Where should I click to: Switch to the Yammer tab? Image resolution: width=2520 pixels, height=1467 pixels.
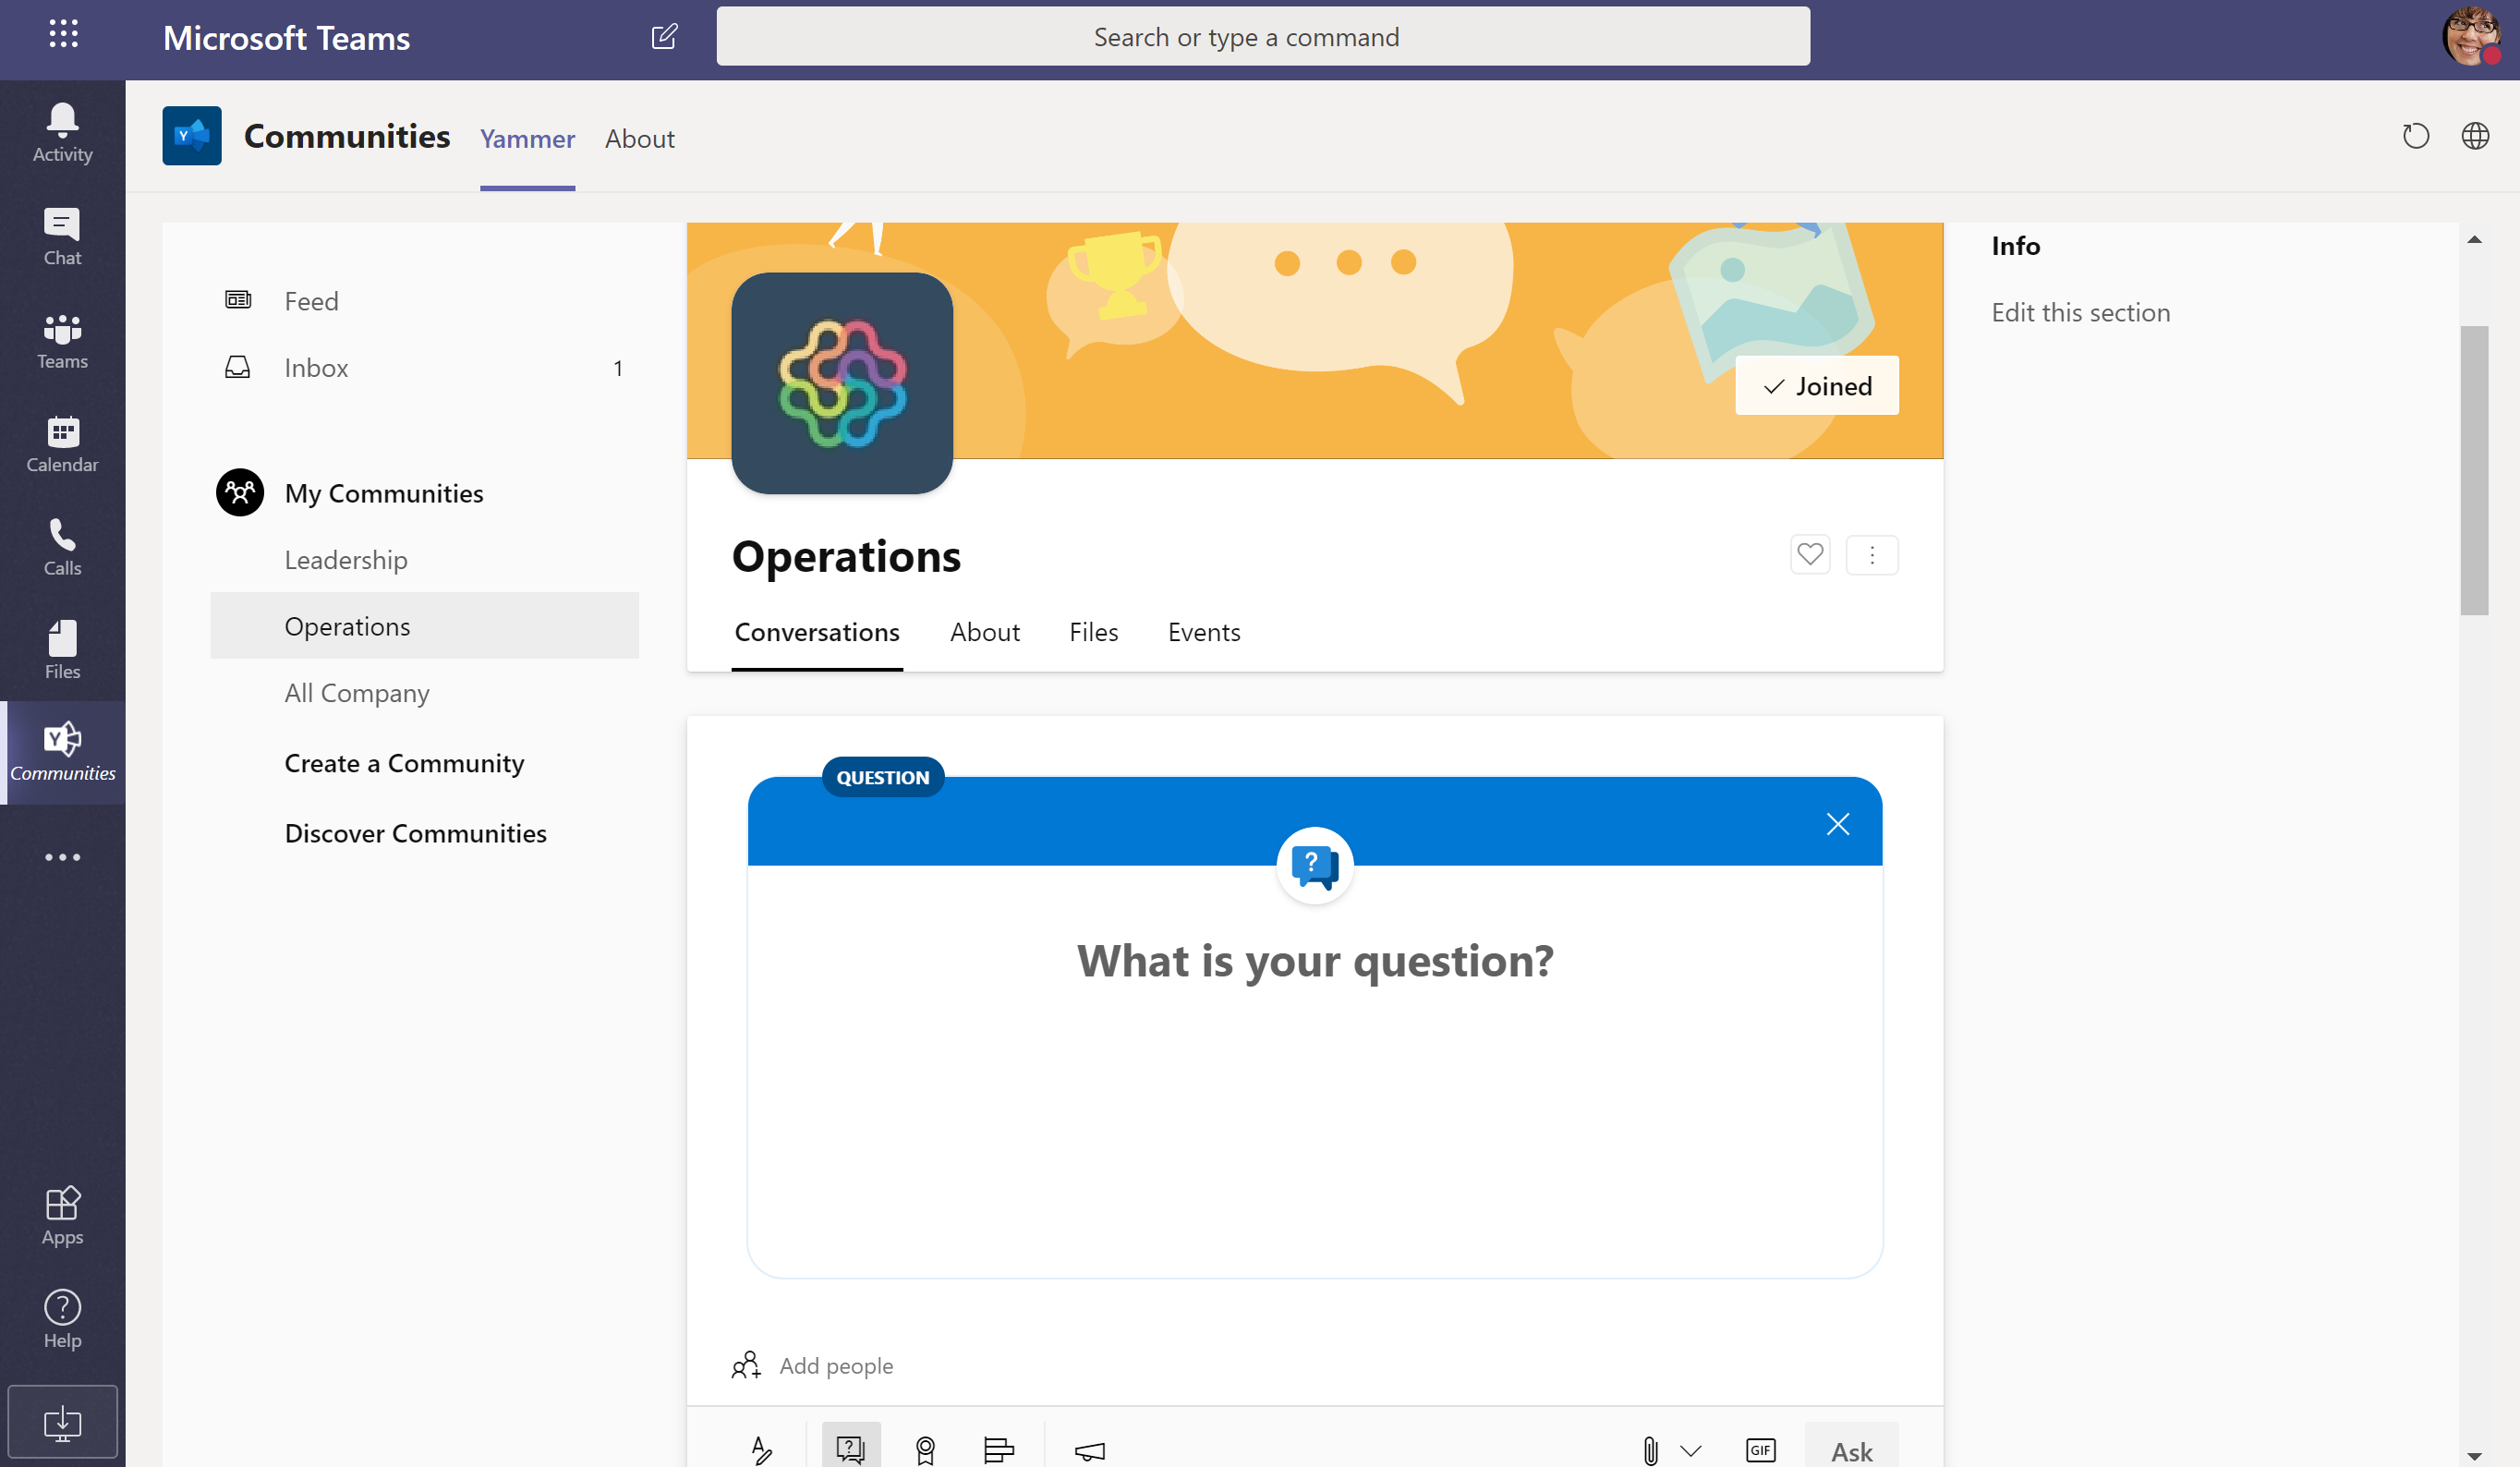(x=527, y=138)
